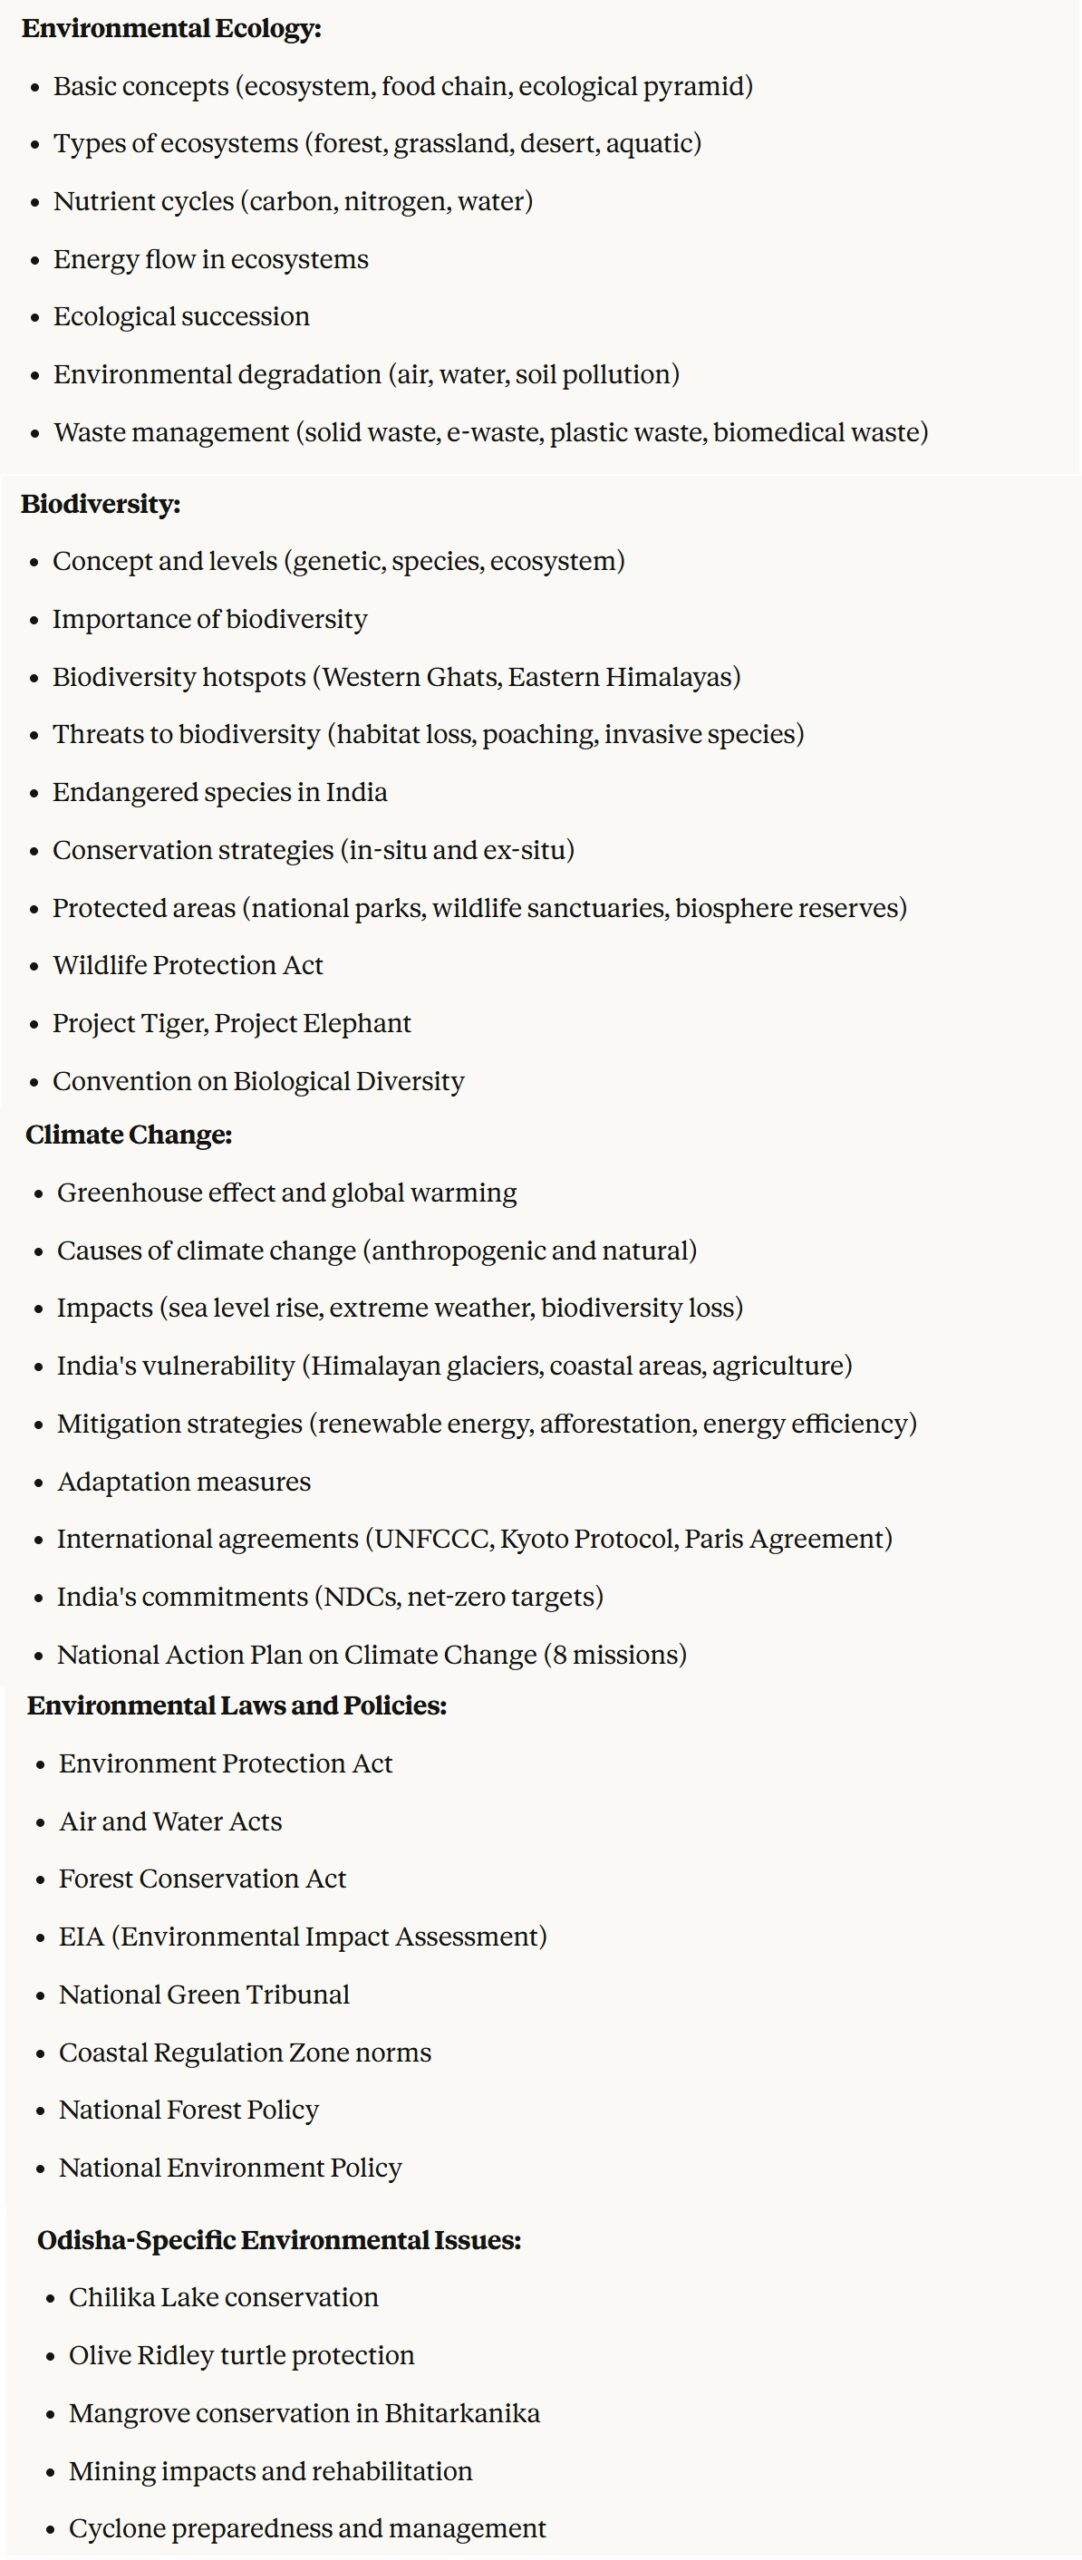Click the International agreements bullet item

point(474,1539)
